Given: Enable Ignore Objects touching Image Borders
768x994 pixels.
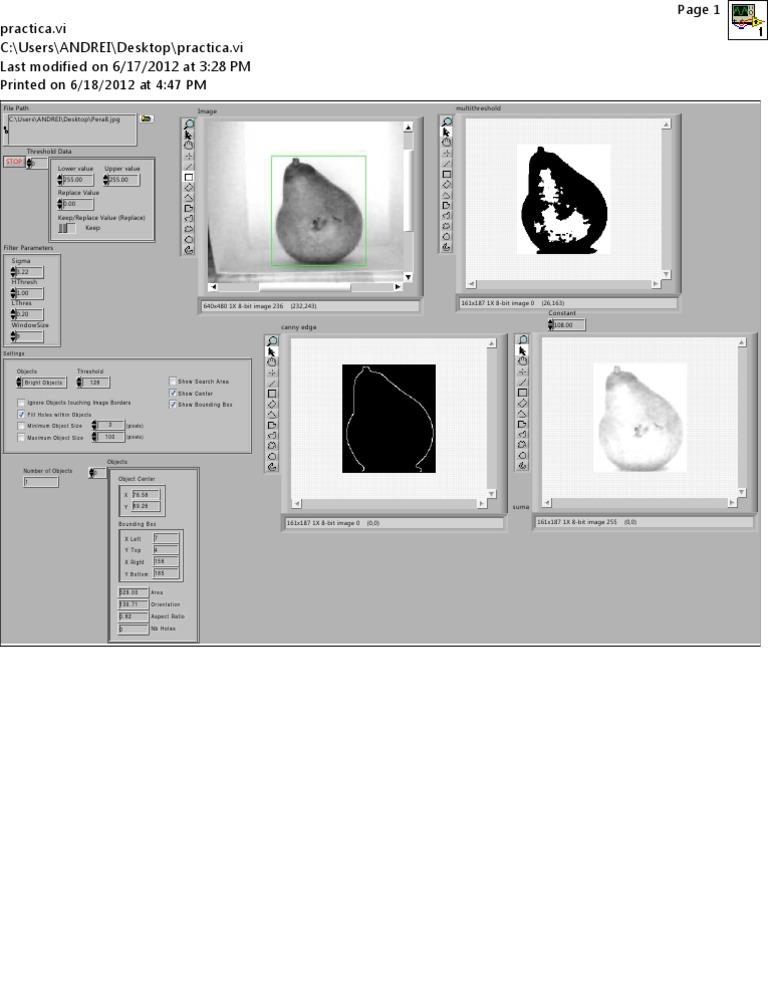Looking at the screenshot, I should 22,403.
